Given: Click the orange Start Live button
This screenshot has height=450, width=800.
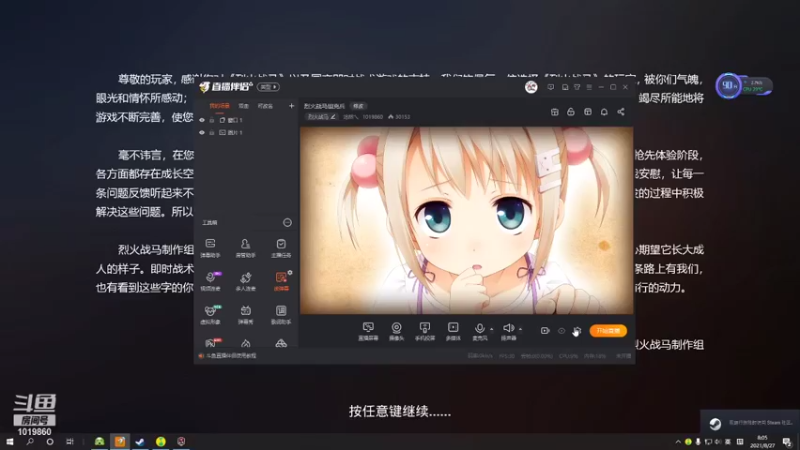Looking at the screenshot, I should pos(608,331).
